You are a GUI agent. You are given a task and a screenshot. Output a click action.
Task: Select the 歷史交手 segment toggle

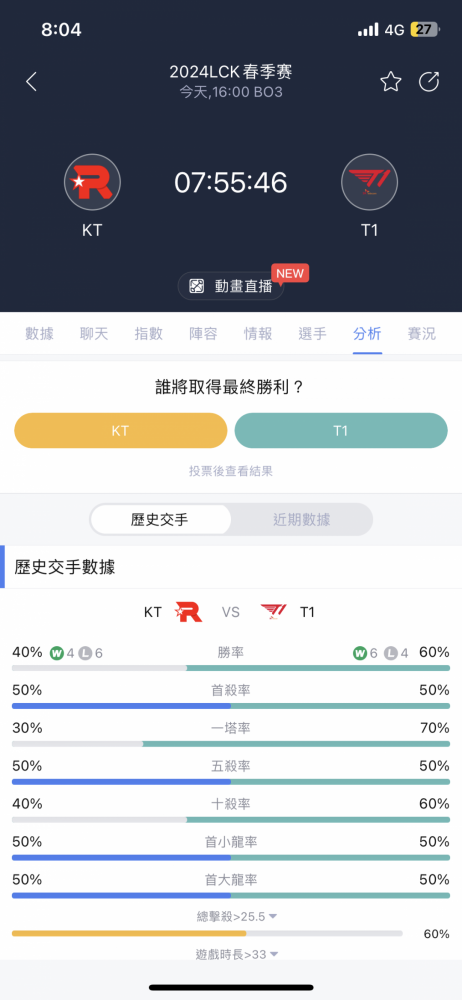(x=160, y=520)
